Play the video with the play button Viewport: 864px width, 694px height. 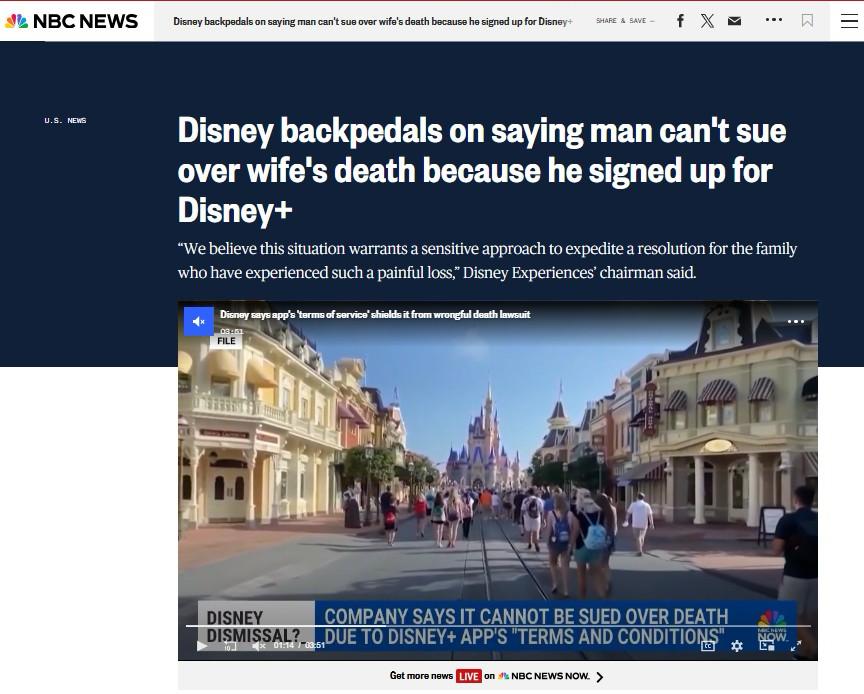(x=202, y=646)
